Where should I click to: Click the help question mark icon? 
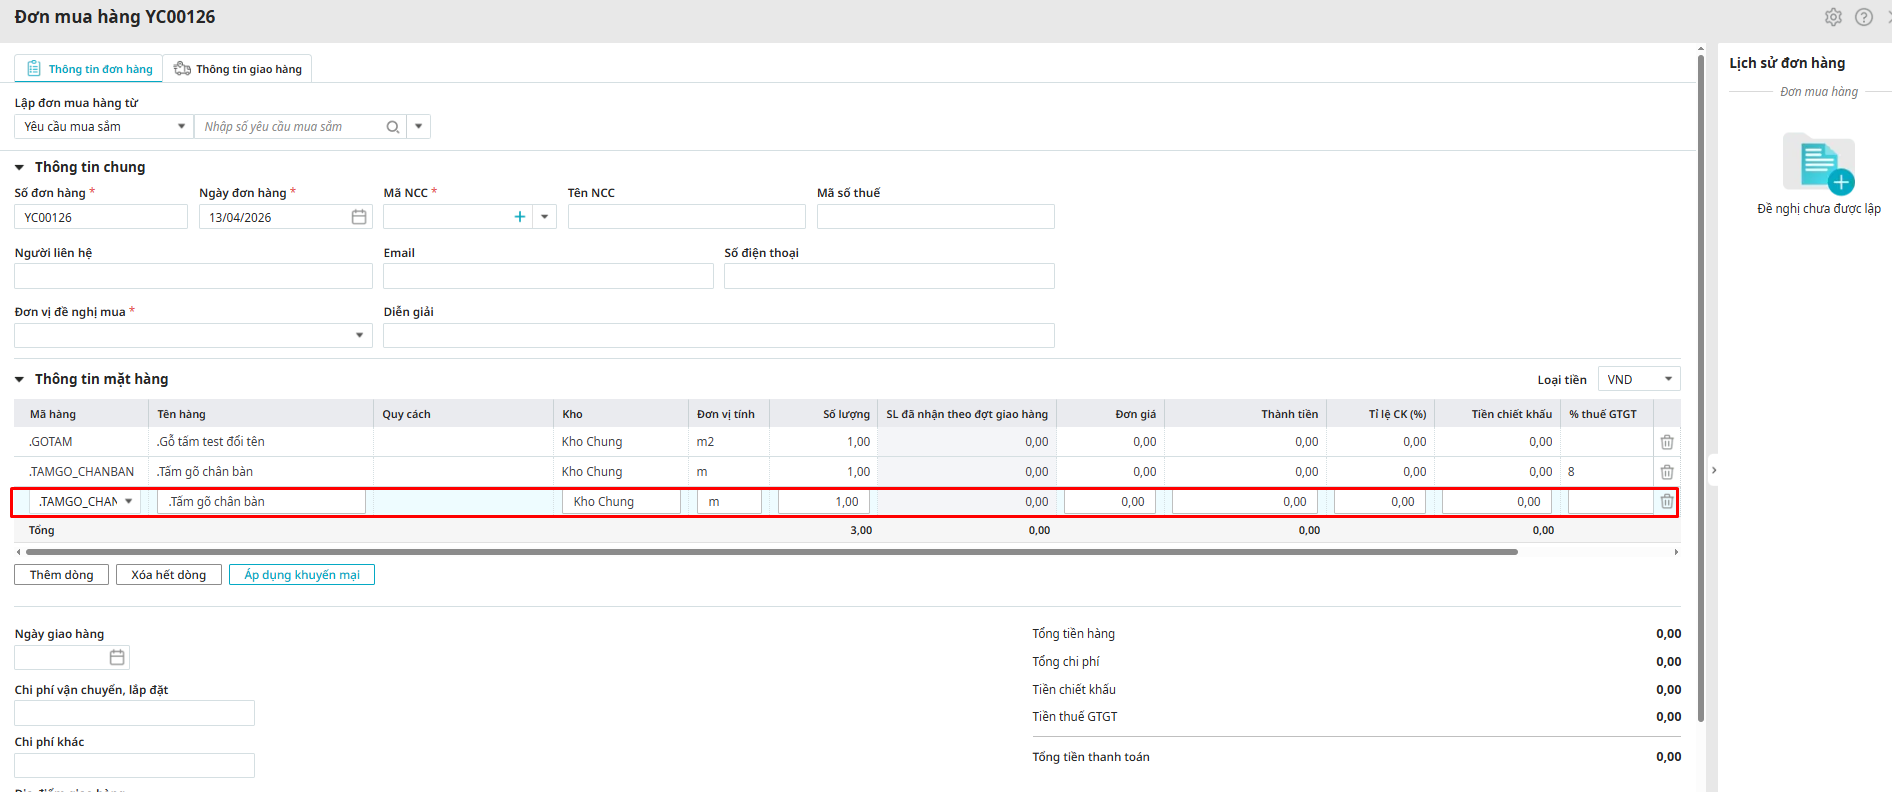point(1864,17)
